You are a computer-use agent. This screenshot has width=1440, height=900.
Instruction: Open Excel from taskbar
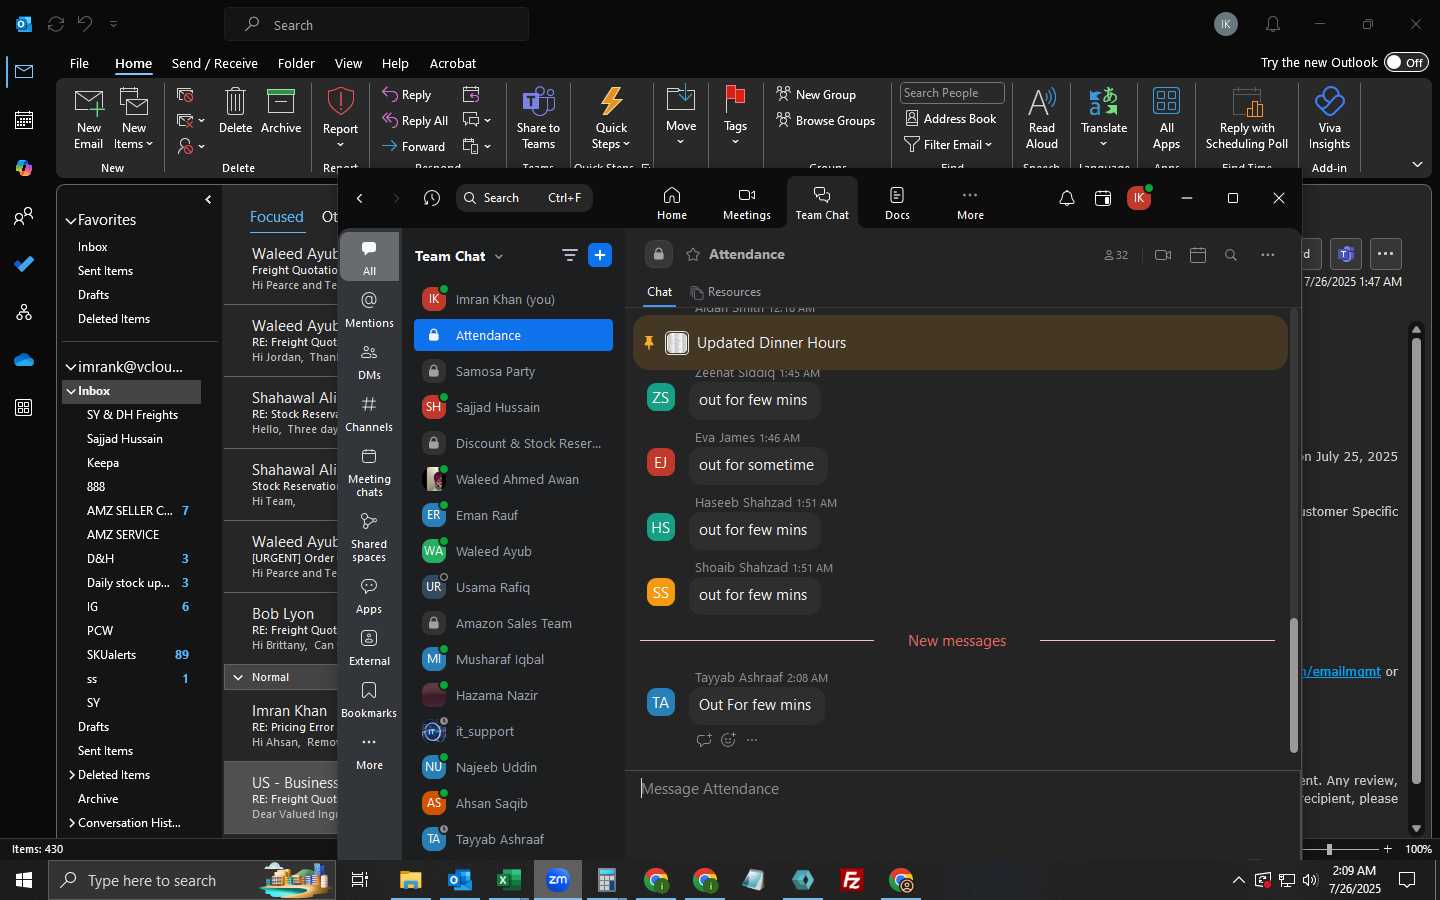coord(509,880)
